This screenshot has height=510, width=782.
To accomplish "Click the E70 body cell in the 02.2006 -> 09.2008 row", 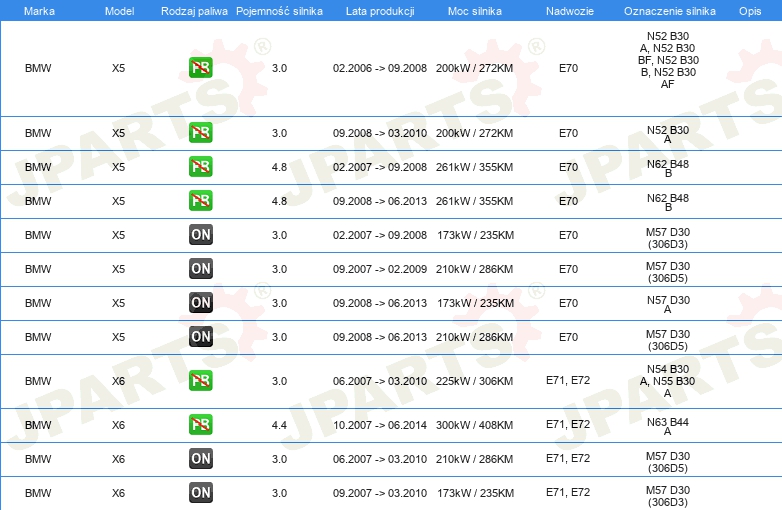I will pos(568,68).
